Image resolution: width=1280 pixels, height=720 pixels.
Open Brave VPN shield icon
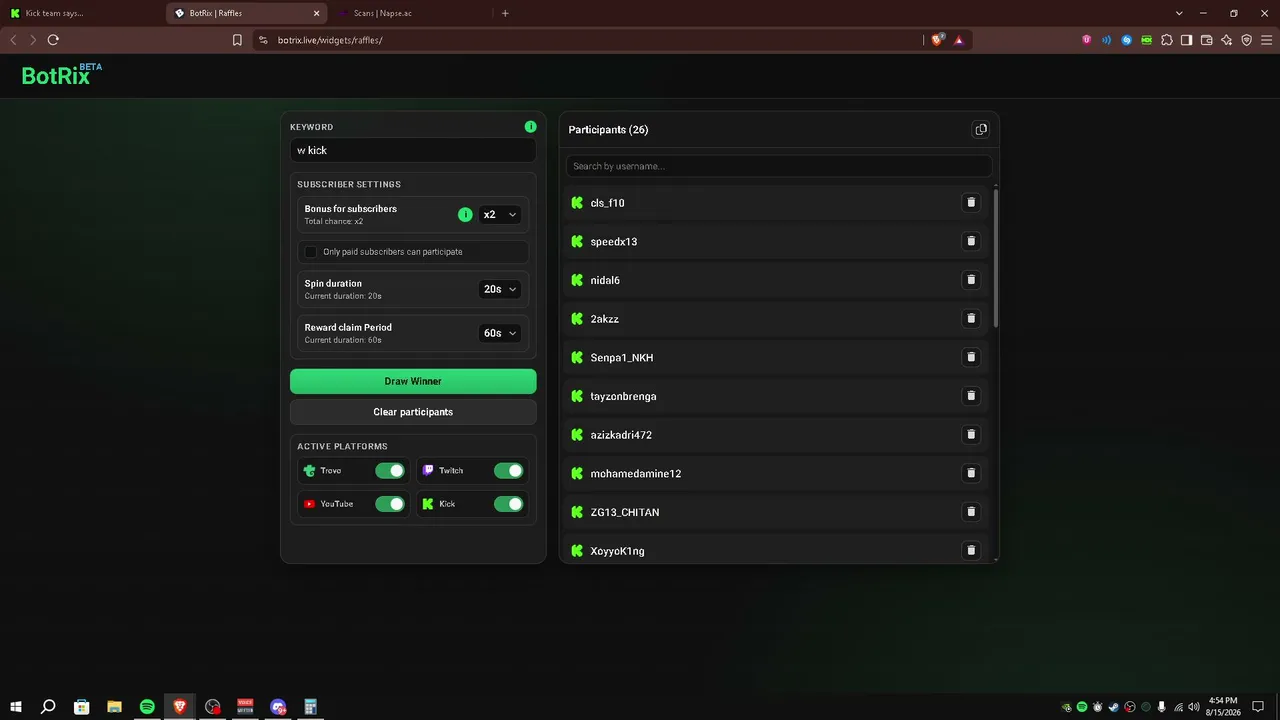[1246, 40]
